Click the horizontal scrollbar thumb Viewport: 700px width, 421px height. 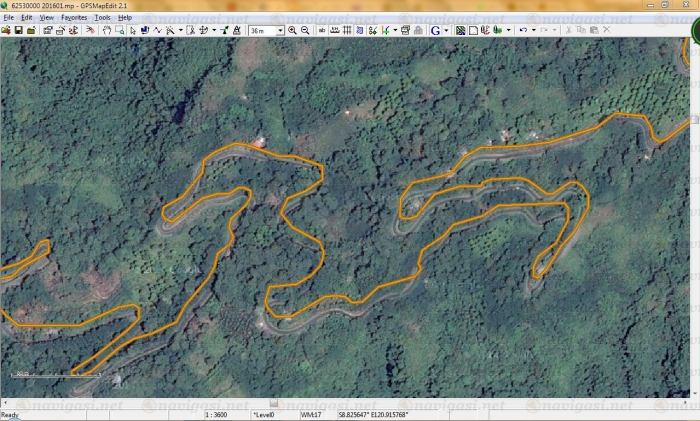(274, 403)
